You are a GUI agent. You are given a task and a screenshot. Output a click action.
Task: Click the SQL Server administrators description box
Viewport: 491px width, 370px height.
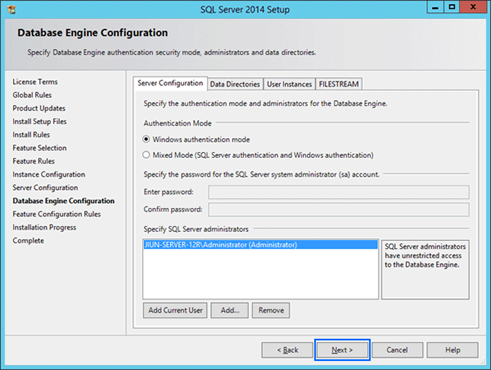point(425,269)
